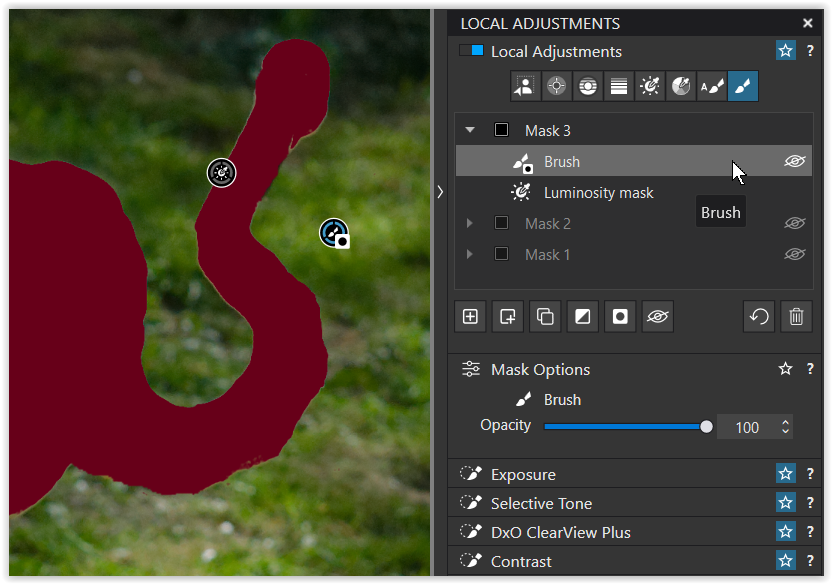832x584 pixels.
Task: Select the Control Line tool
Action: point(587,87)
